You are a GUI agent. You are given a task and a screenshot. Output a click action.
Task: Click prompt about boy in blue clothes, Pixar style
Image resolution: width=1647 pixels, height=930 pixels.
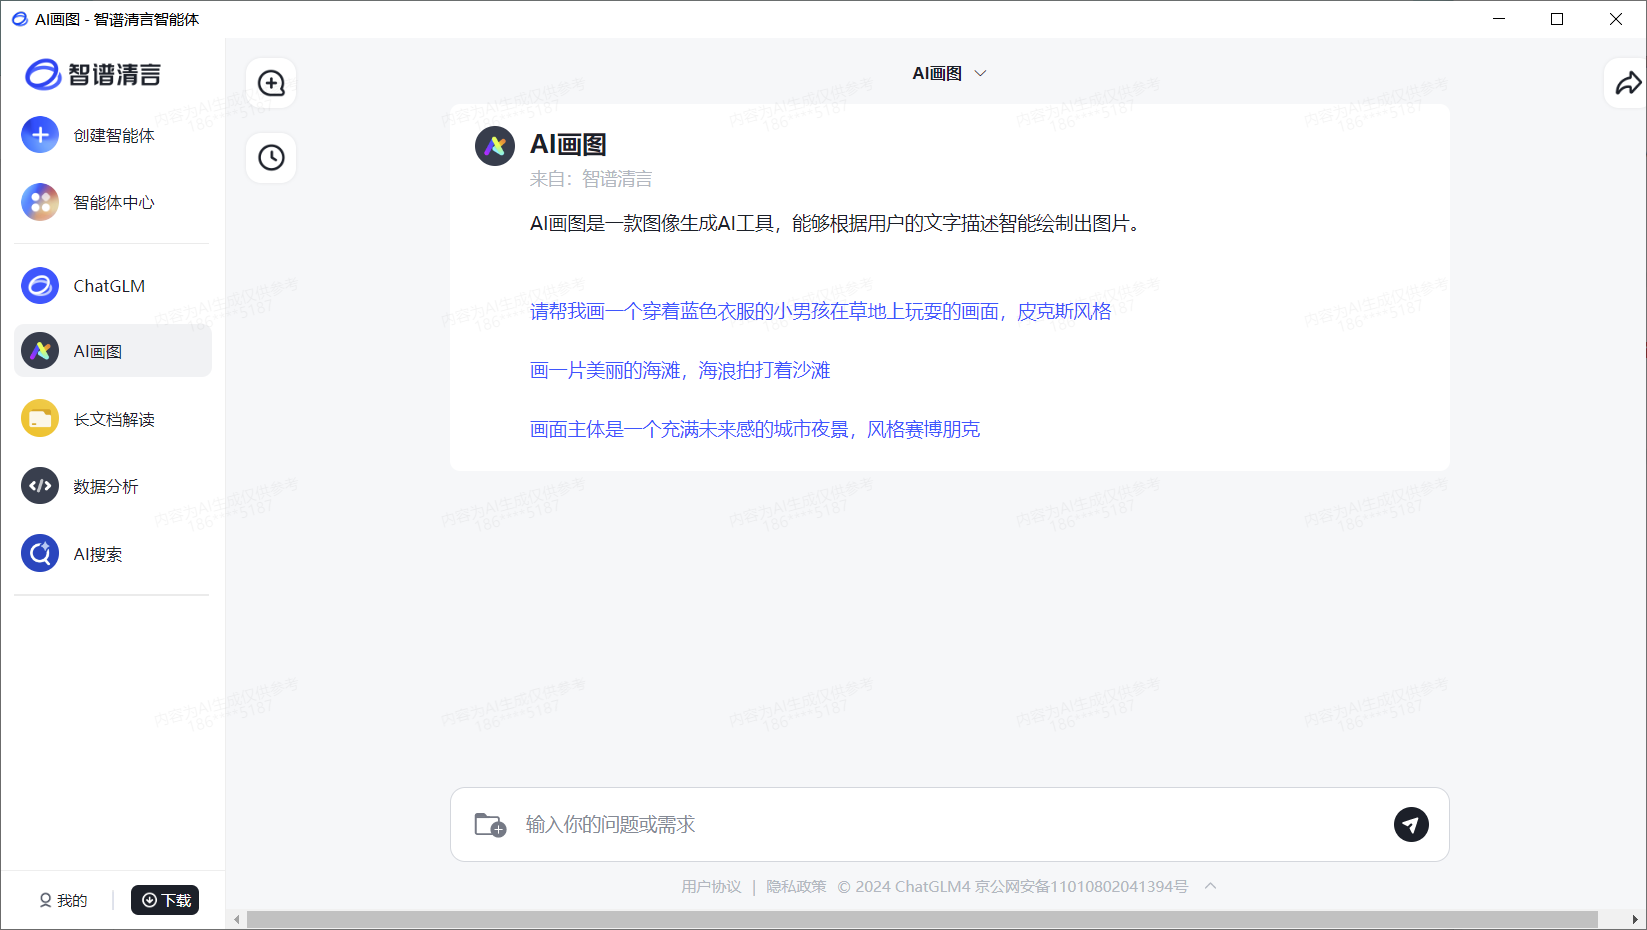820,311
